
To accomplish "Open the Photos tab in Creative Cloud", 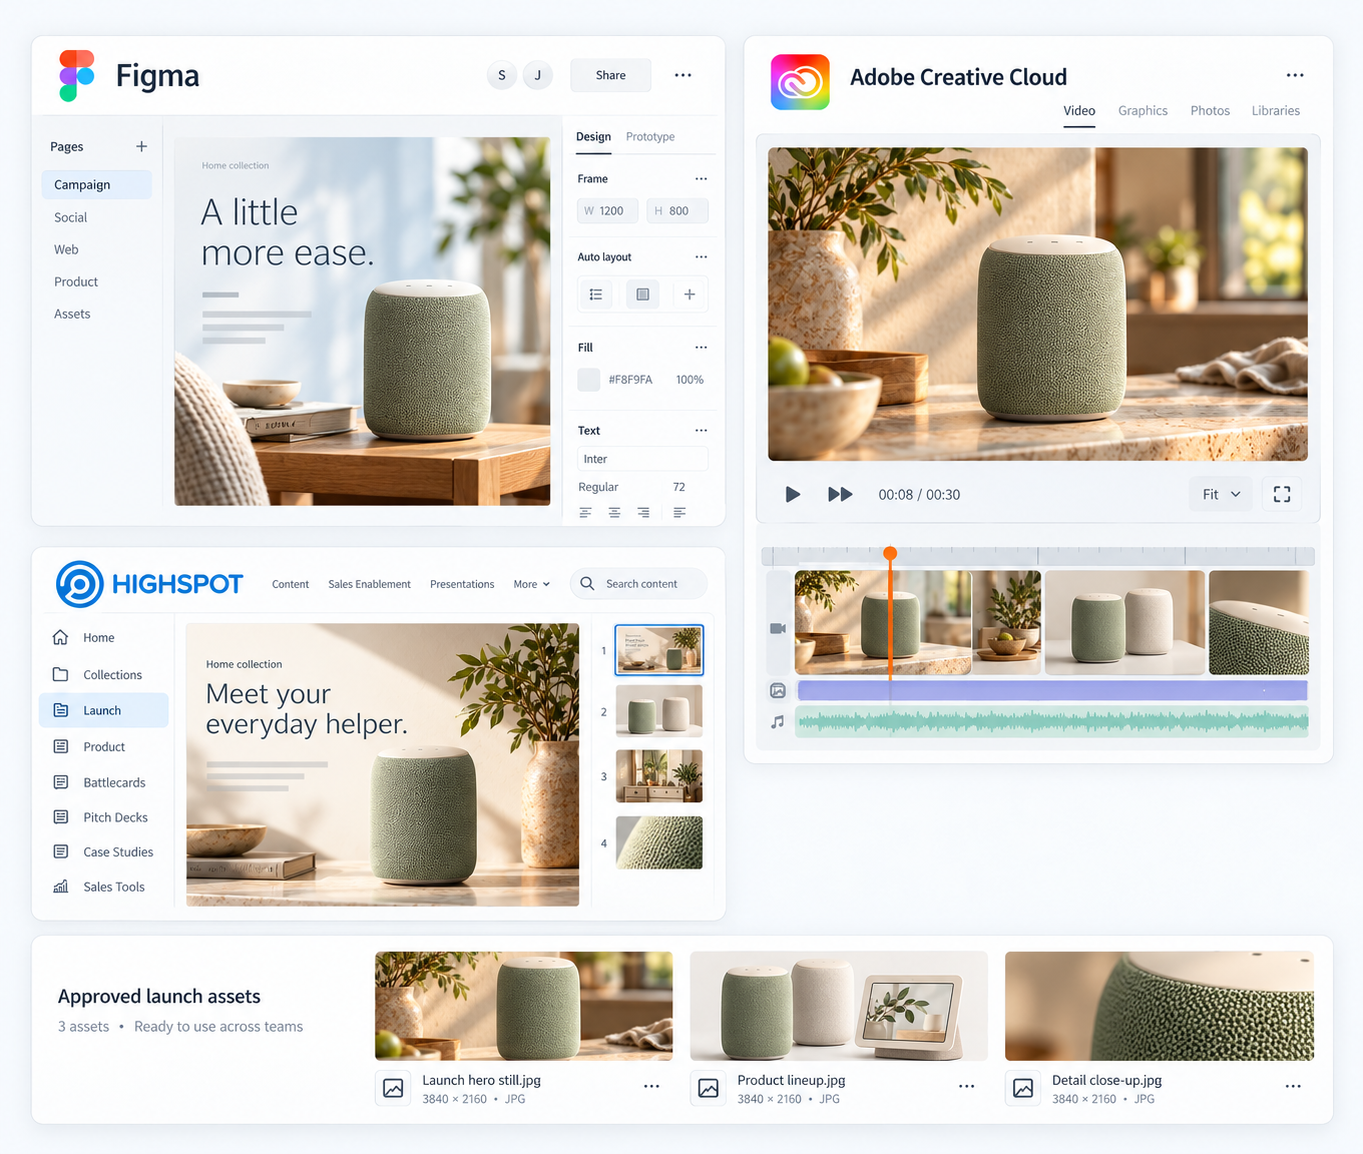I will coord(1210,111).
